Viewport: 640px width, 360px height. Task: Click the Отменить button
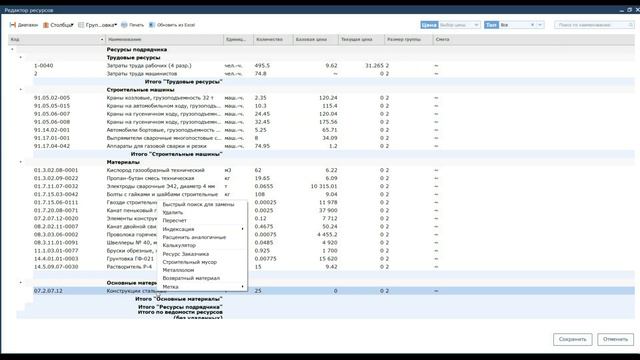[x=615, y=339]
